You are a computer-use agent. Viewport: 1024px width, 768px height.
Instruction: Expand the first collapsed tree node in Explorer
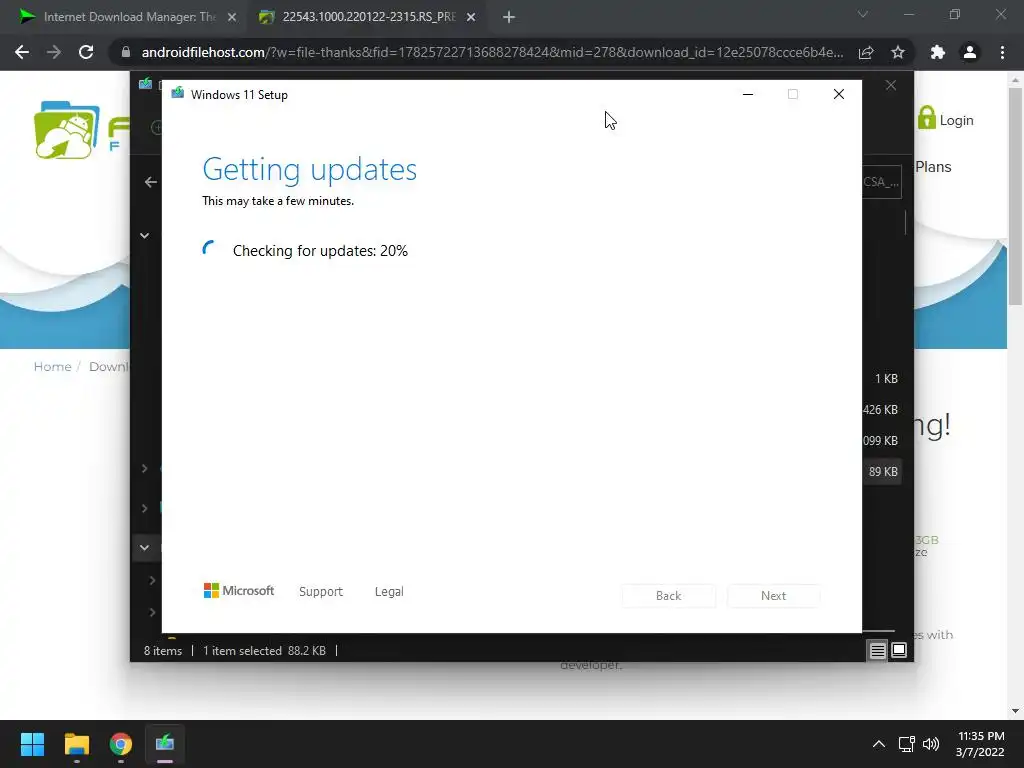[x=144, y=468]
